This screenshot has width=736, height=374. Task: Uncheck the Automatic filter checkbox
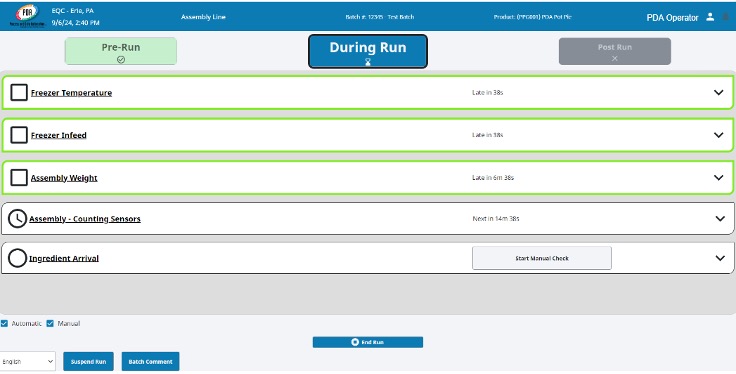[x=4, y=323]
